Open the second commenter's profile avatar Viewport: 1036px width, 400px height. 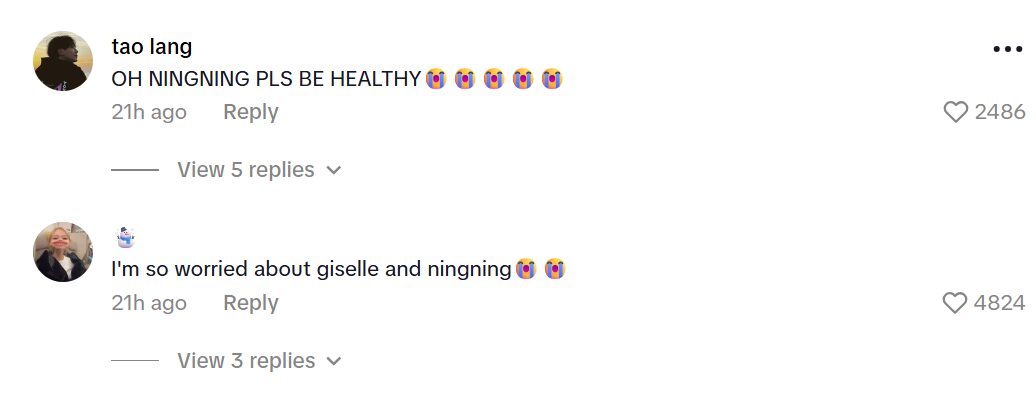(x=63, y=252)
